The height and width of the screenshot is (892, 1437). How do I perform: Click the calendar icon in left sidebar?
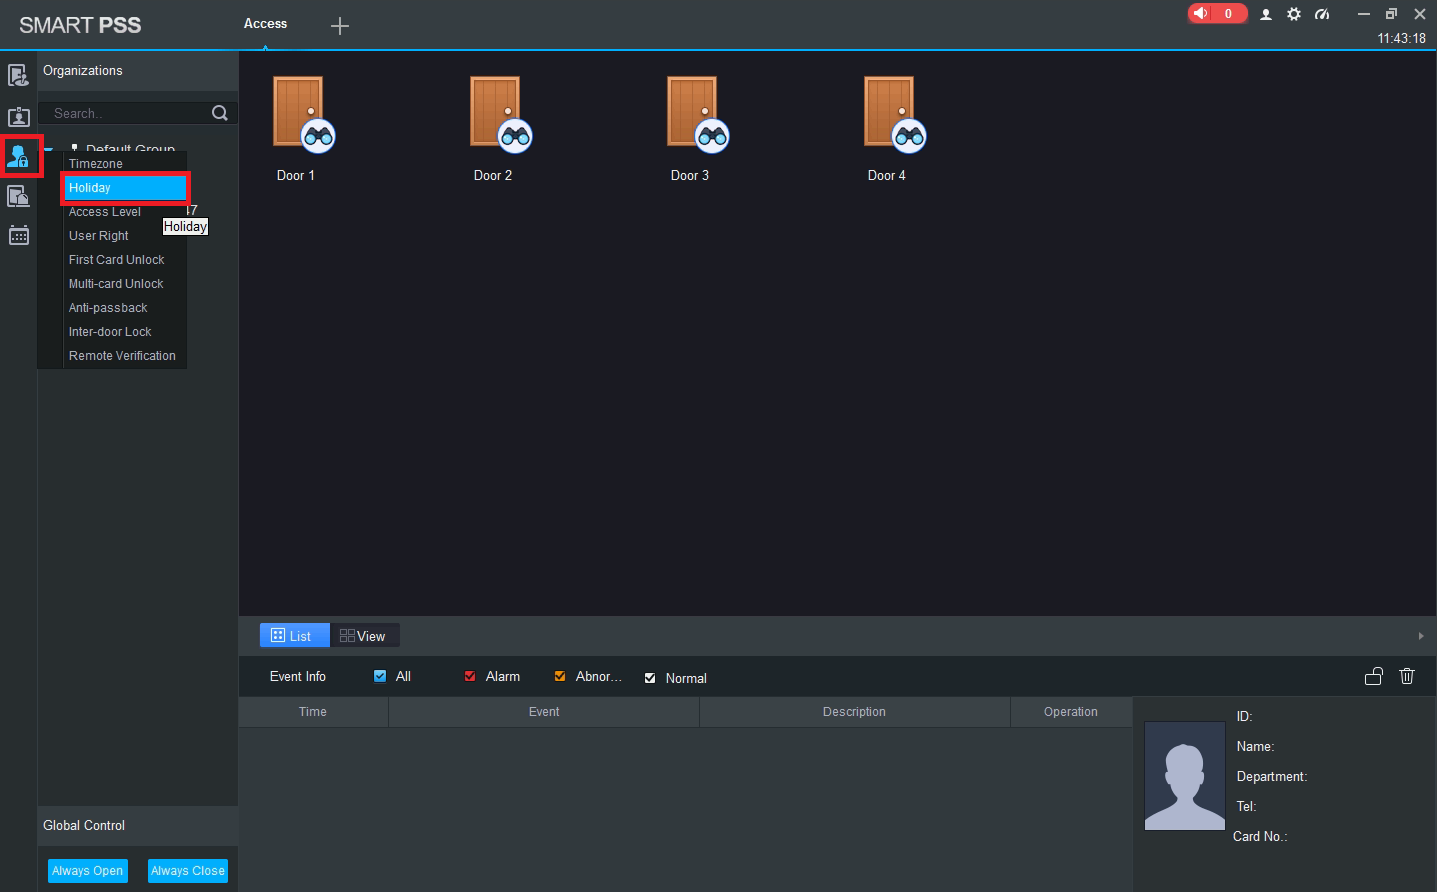click(19, 236)
